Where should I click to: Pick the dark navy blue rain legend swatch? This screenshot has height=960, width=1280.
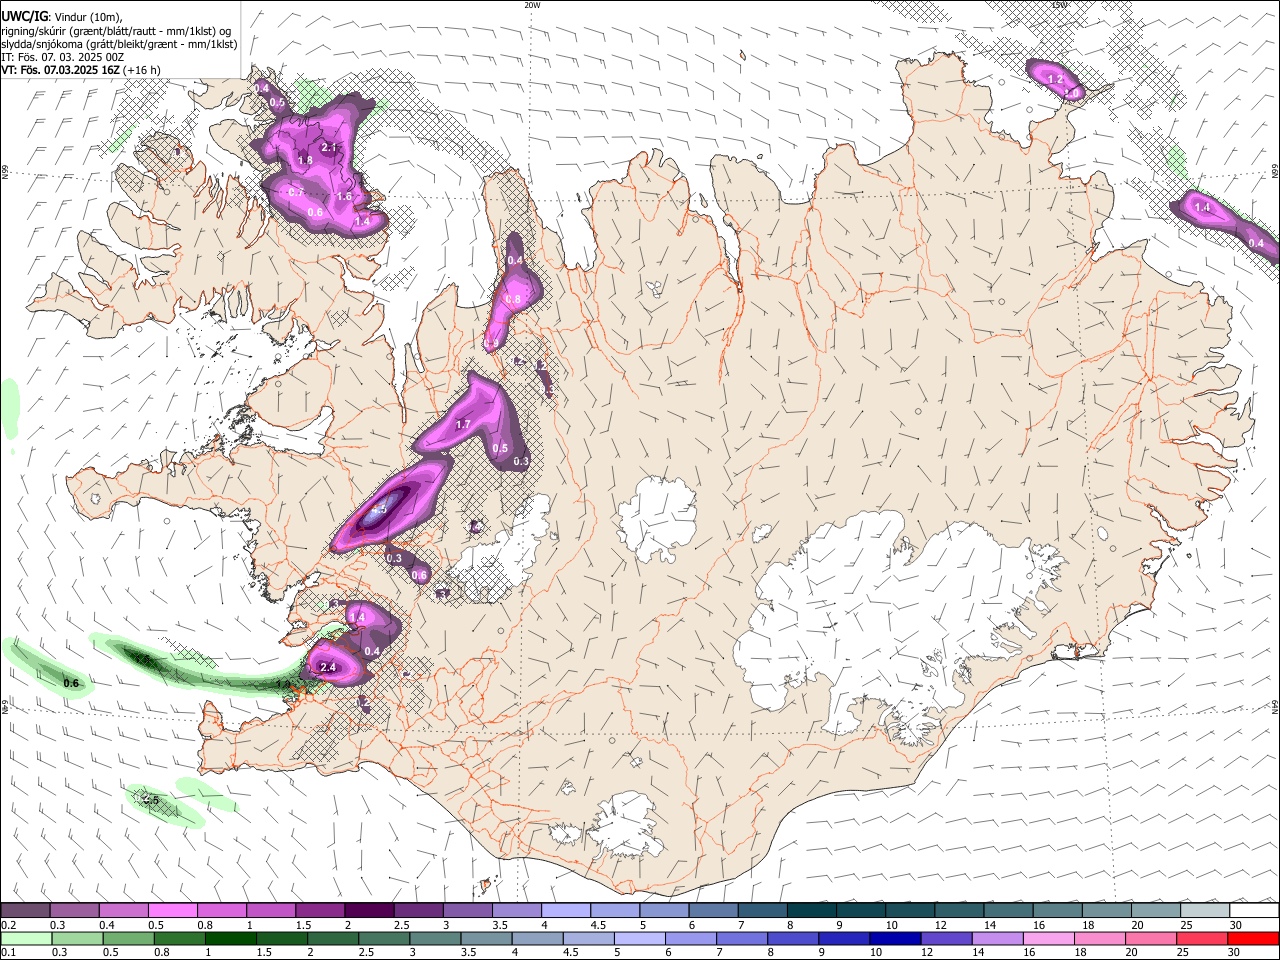[x=894, y=938]
